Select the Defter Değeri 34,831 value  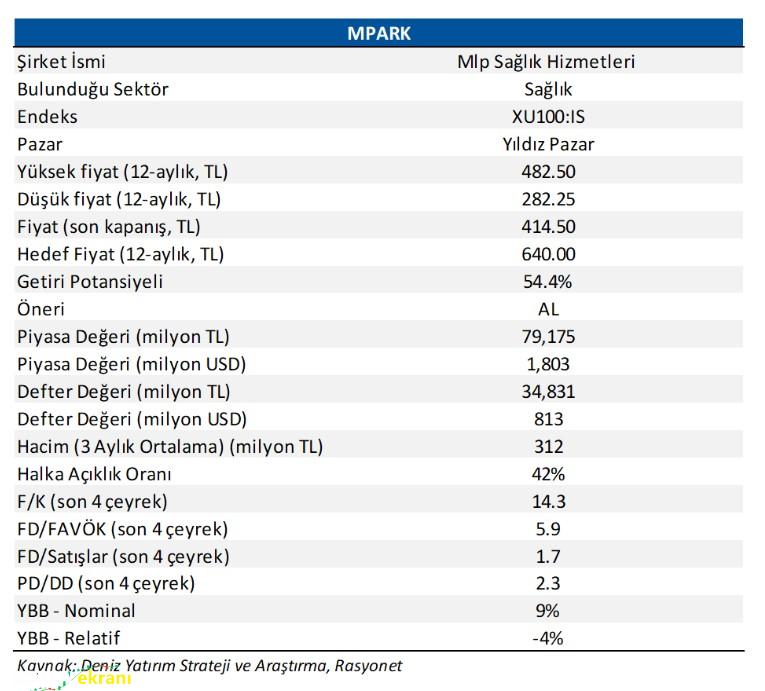548,392
